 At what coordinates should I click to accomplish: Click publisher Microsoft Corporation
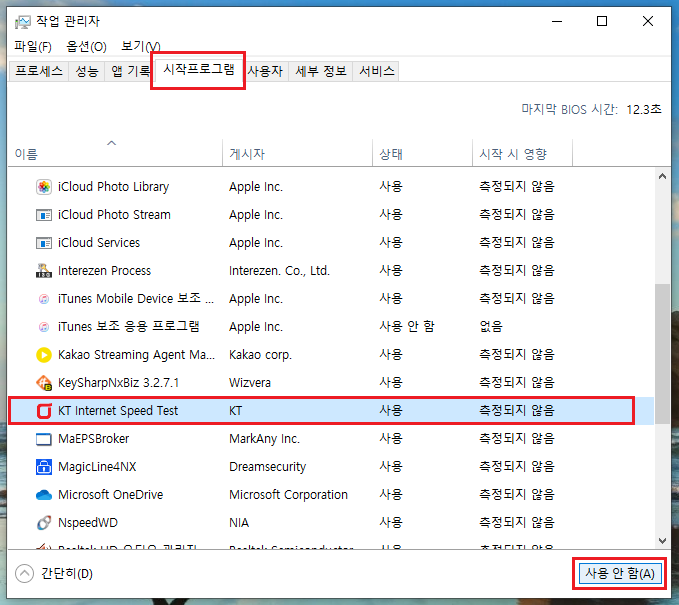click(x=288, y=495)
